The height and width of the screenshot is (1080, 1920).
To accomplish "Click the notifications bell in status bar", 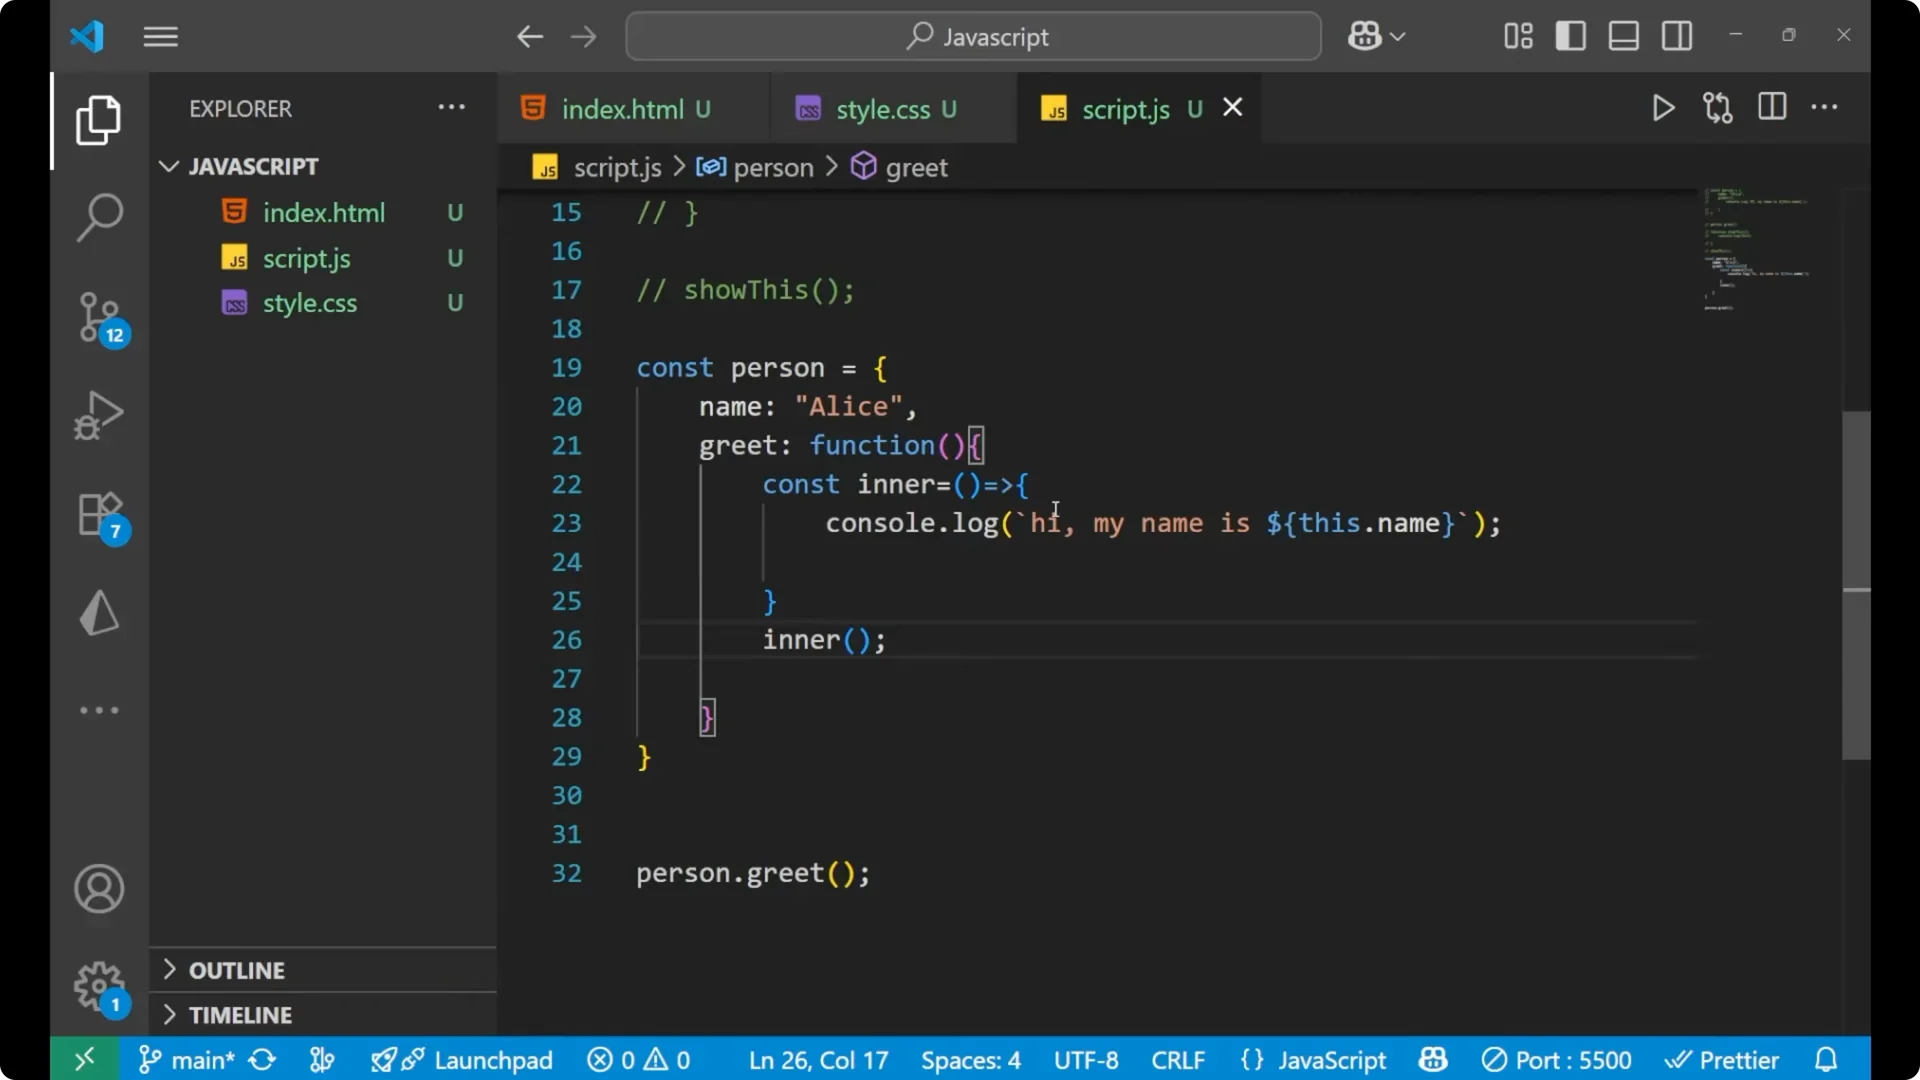I will 1826,1060.
